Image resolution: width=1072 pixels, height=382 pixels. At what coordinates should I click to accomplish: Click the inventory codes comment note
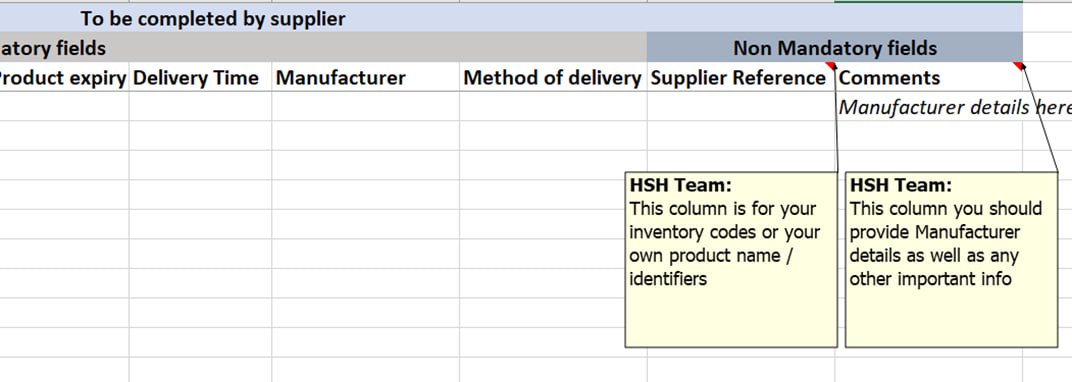731,260
